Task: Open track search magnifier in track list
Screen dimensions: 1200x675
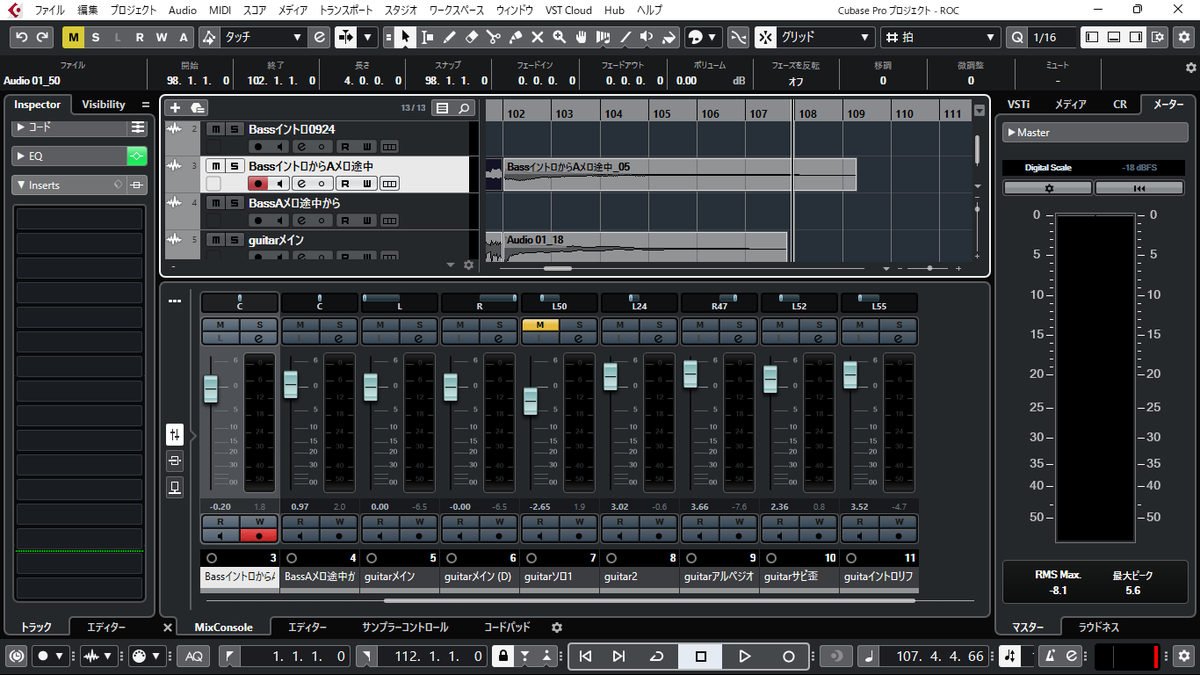Action: [465, 108]
